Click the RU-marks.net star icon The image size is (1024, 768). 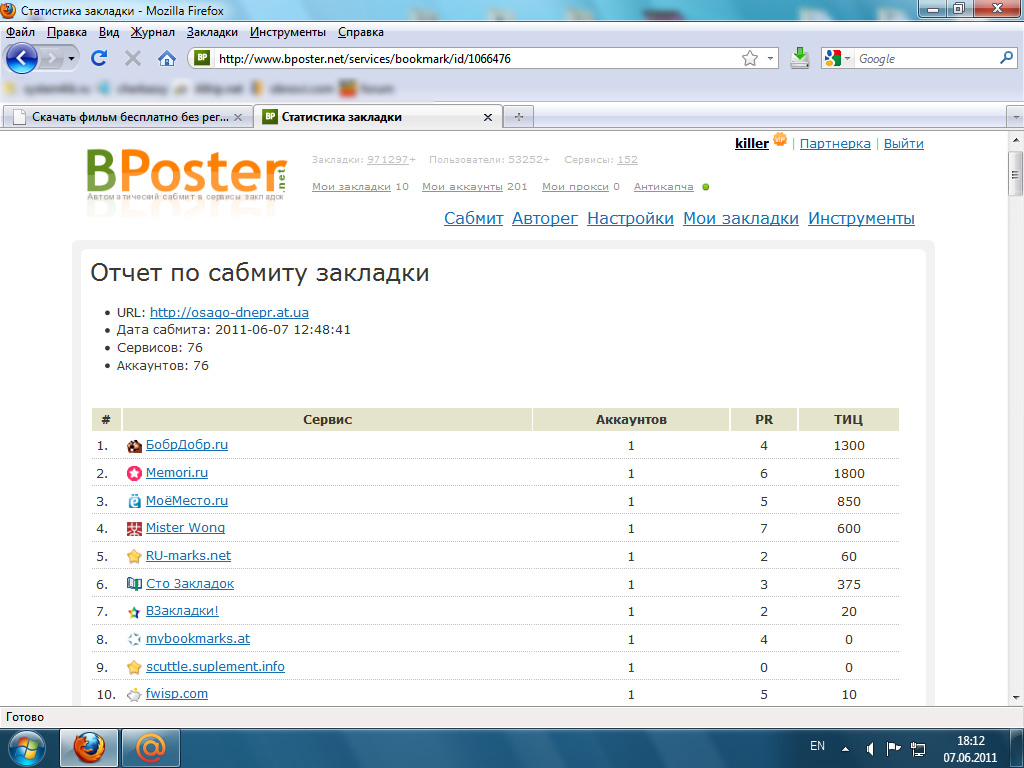click(x=134, y=556)
